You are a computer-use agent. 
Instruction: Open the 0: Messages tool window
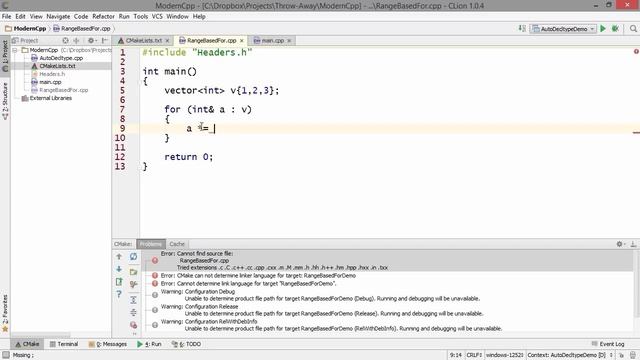[x=108, y=344]
